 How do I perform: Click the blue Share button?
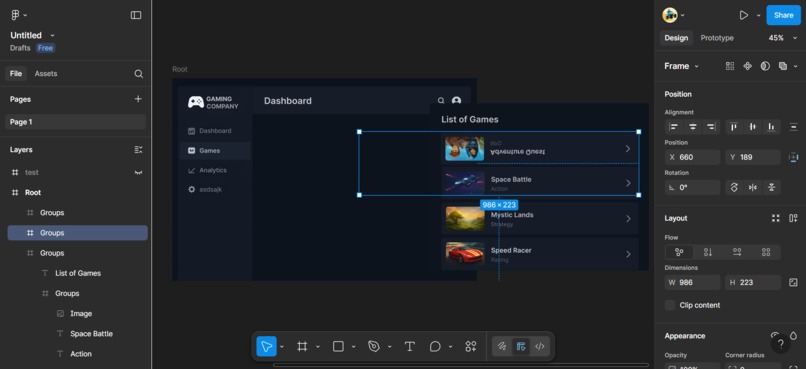click(x=783, y=15)
